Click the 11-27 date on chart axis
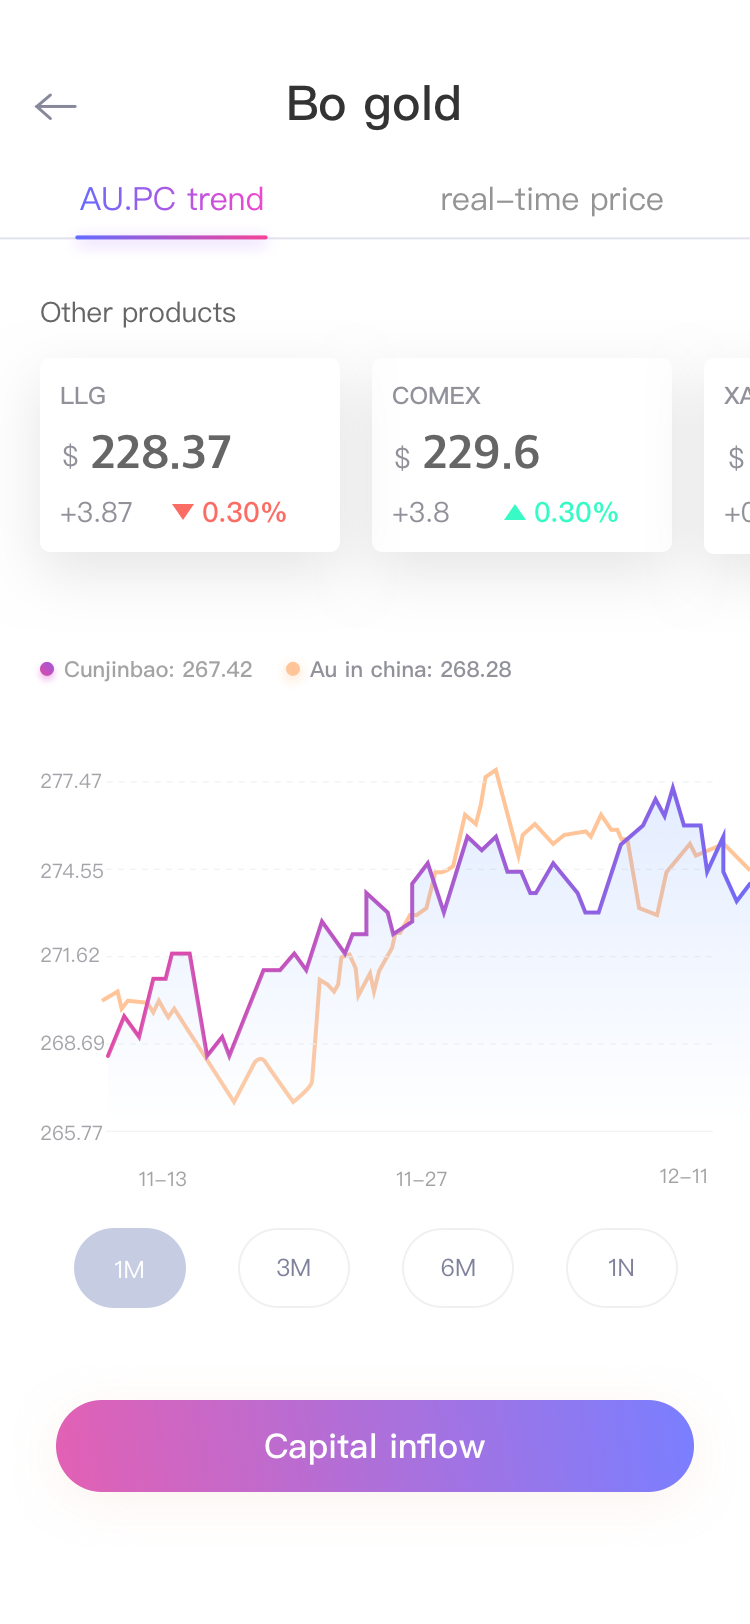This screenshot has width=750, height=1624. [x=421, y=1179]
